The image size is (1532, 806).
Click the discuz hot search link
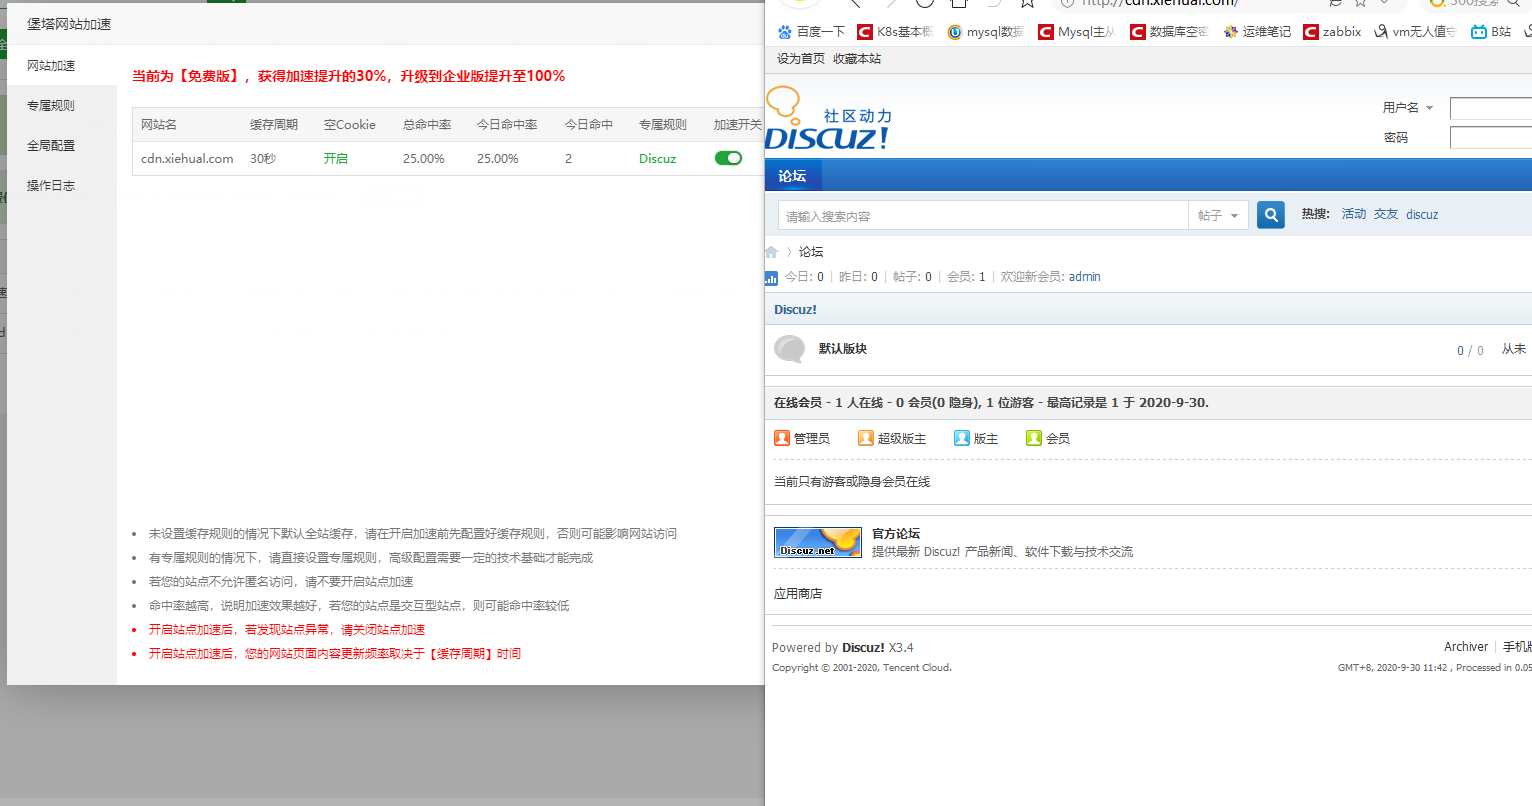click(x=1422, y=215)
